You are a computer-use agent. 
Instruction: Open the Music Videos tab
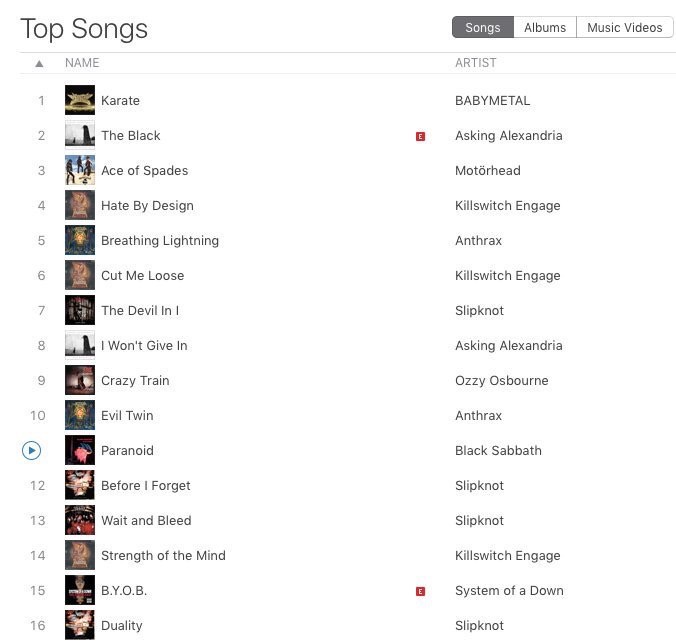pyautogui.click(x=624, y=28)
